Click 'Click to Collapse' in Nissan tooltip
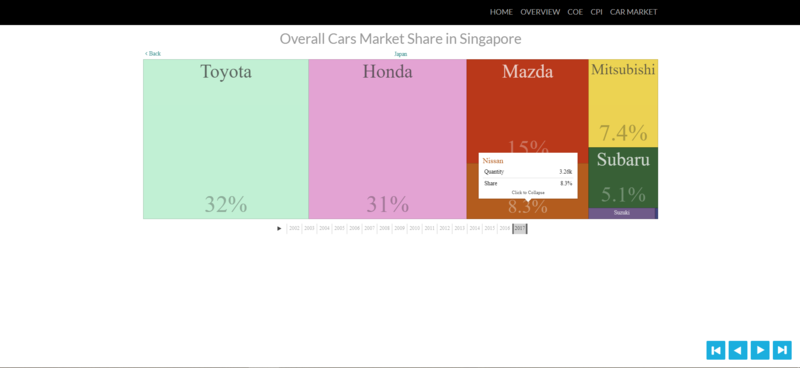This screenshot has width=800, height=368. pyautogui.click(x=528, y=193)
